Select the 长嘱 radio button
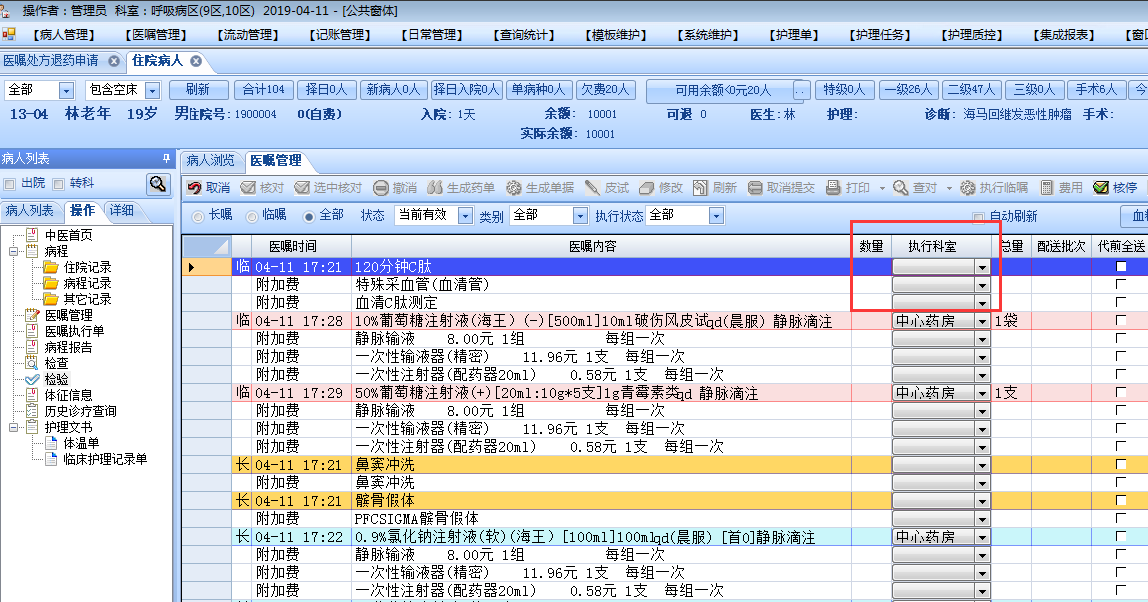This screenshot has width=1148, height=602. [198, 216]
